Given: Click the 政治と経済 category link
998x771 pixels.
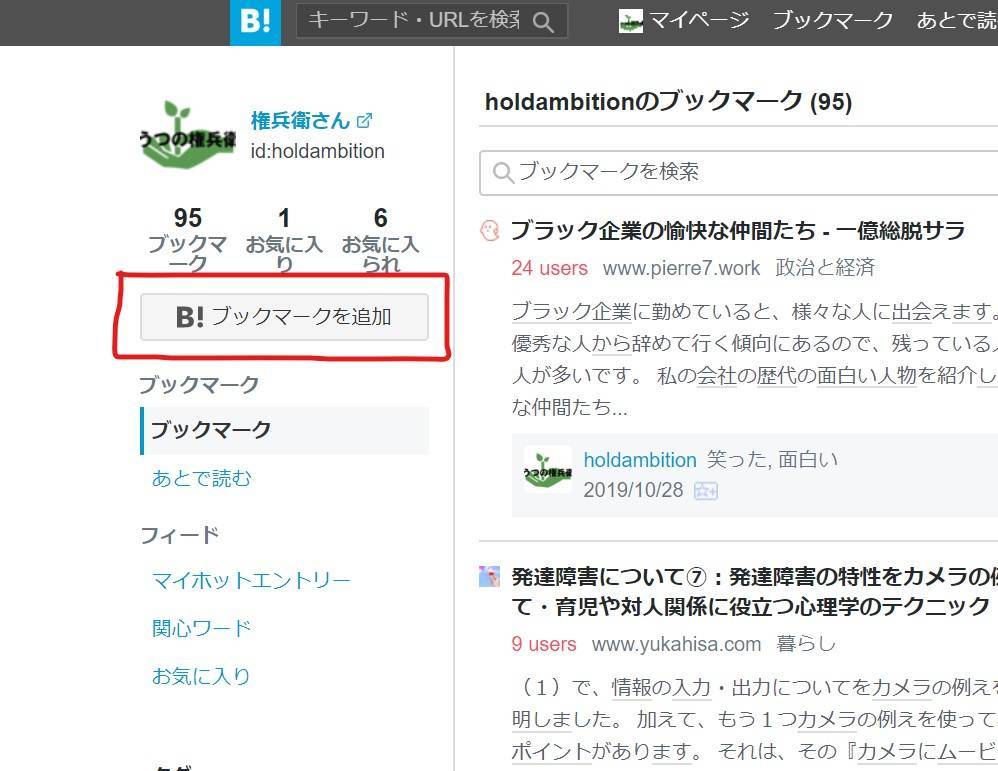Looking at the screenshot, I should (825, 268).
